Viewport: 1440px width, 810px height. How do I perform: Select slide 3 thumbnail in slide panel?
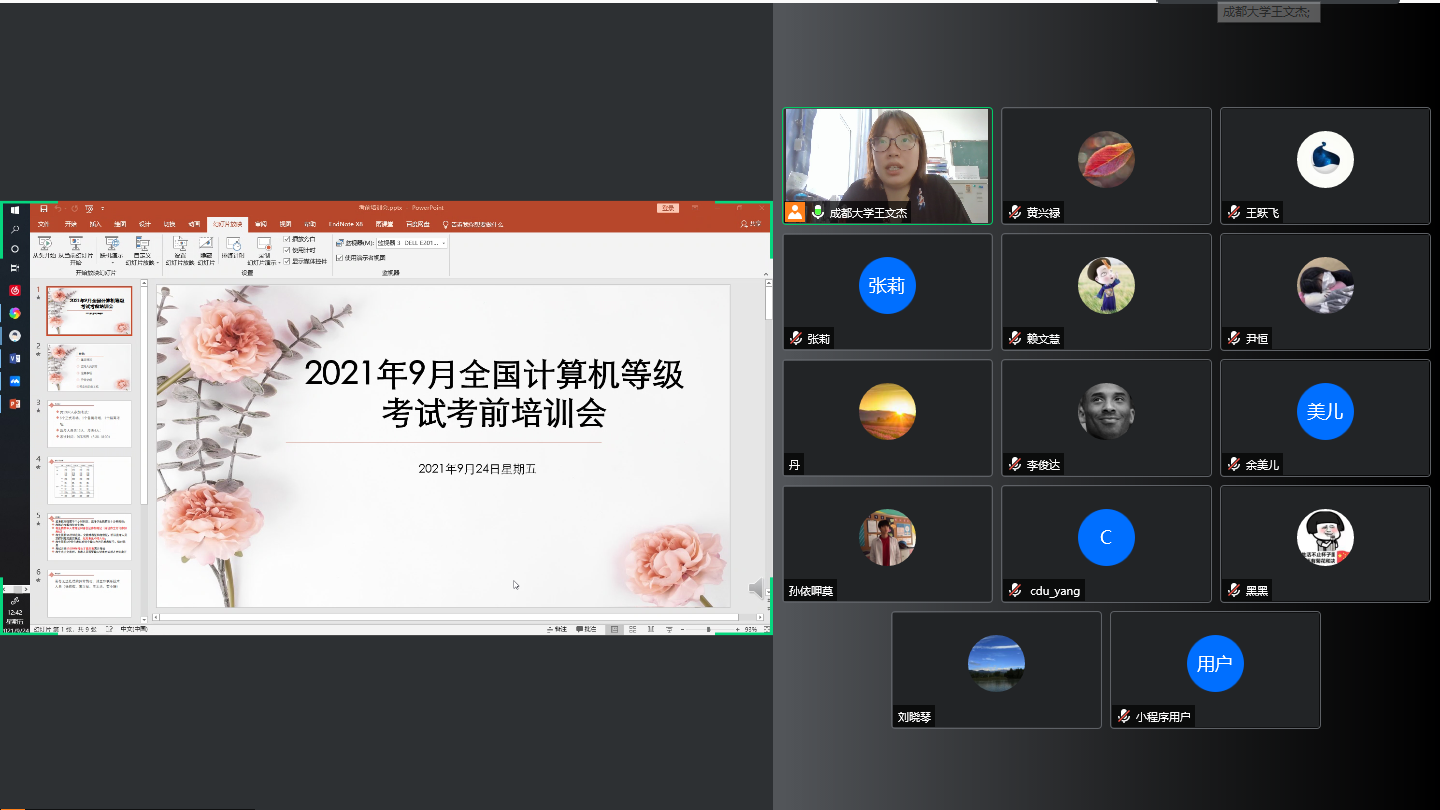tap(89, 424)
